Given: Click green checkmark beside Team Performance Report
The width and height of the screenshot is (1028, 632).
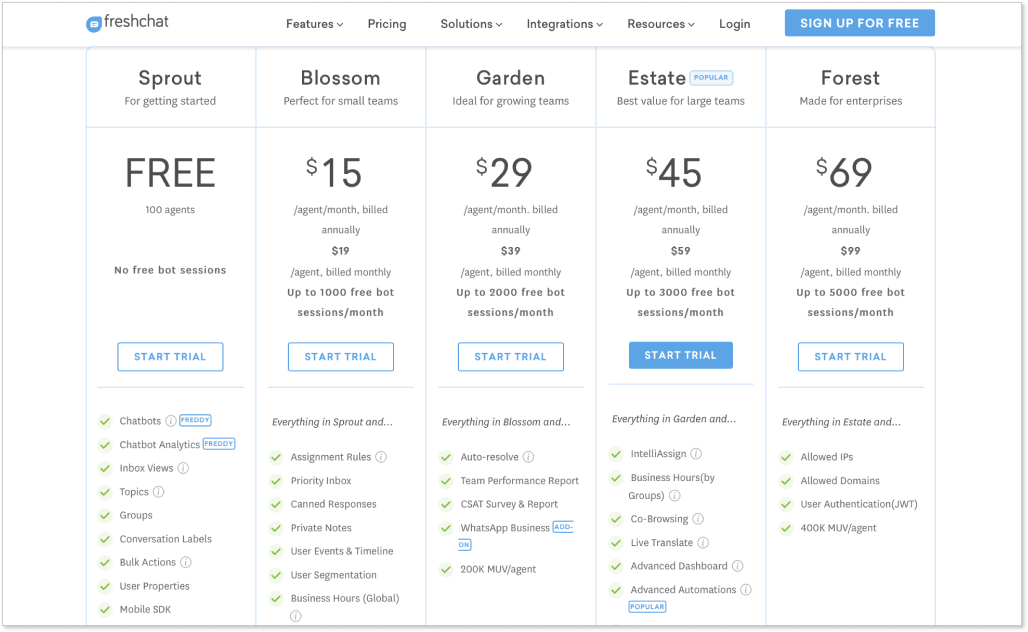Looking at the screenshot, I should coord(446,481).
